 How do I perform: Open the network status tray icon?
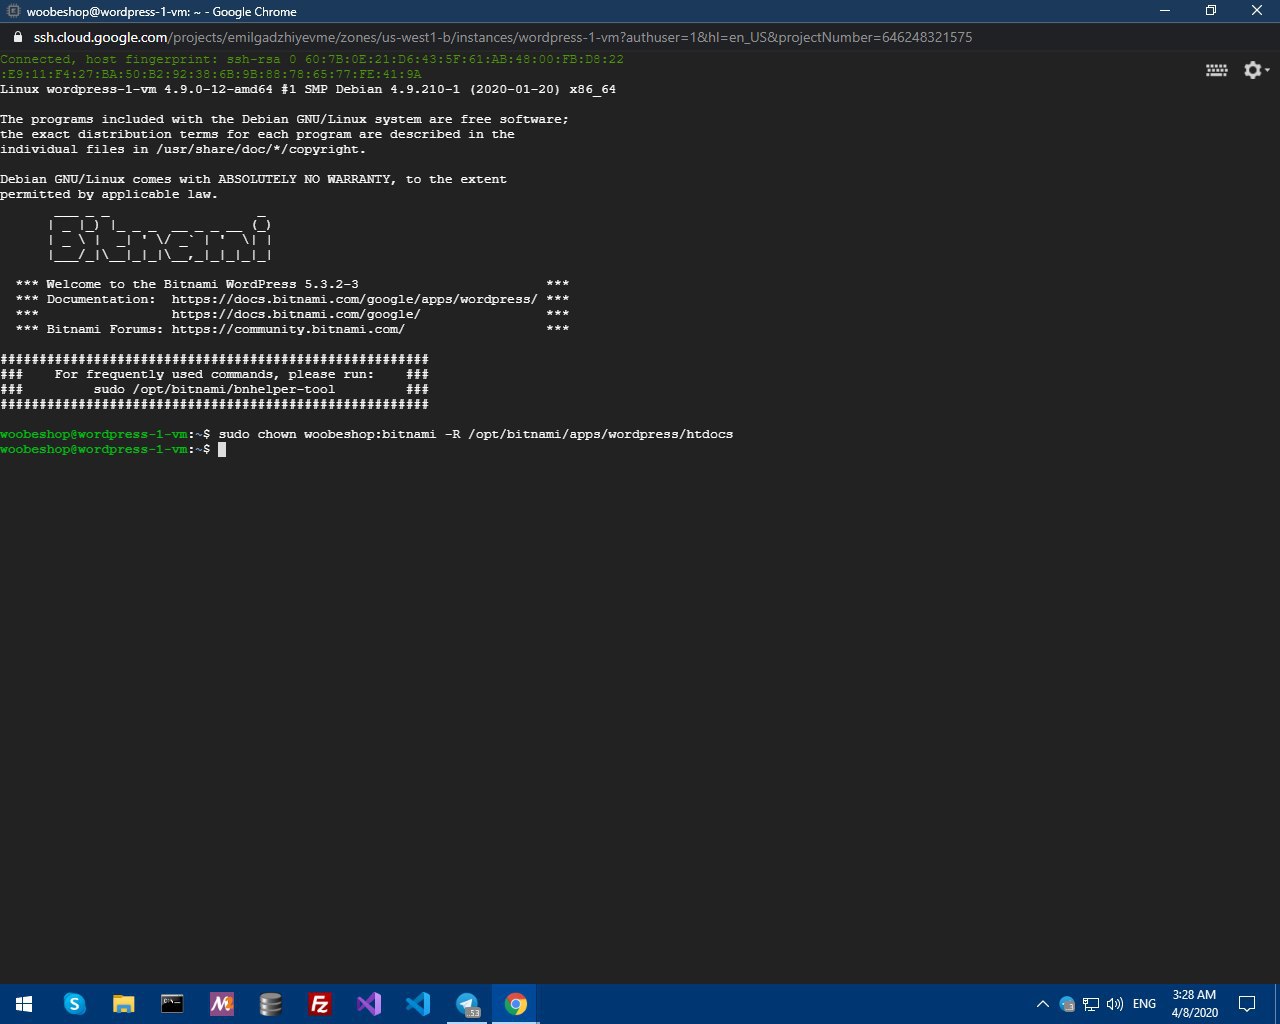tap(1091, 1004)
